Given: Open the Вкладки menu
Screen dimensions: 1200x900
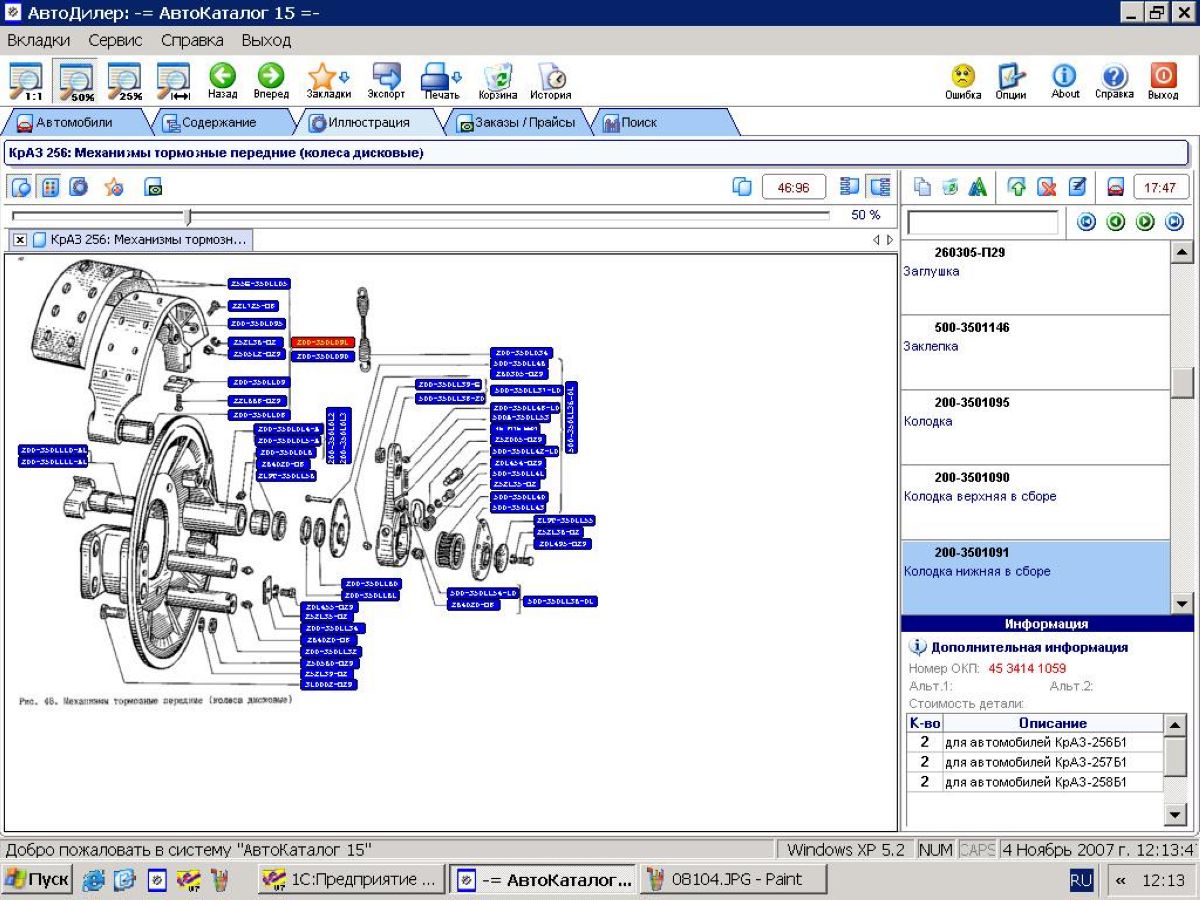Looking at the screenshot, I should 39,41.
